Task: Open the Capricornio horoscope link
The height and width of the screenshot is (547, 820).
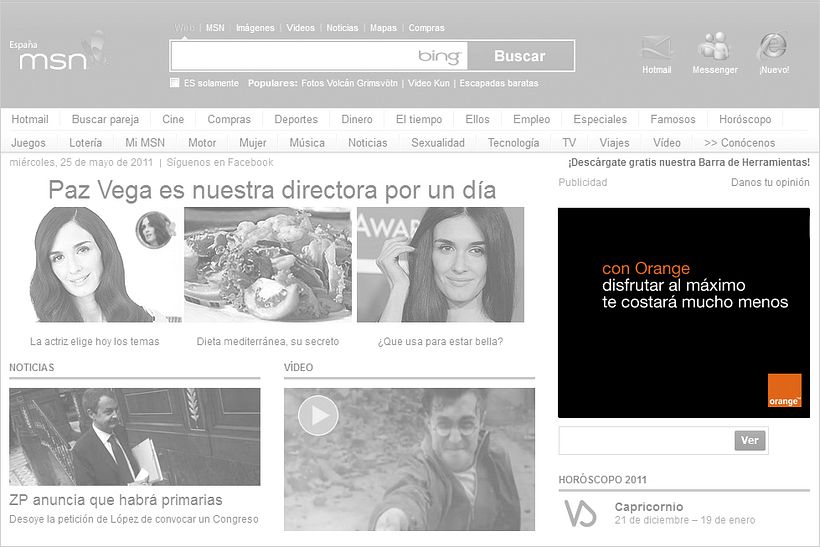Action: pyautogui.click(x=649, y=507)
